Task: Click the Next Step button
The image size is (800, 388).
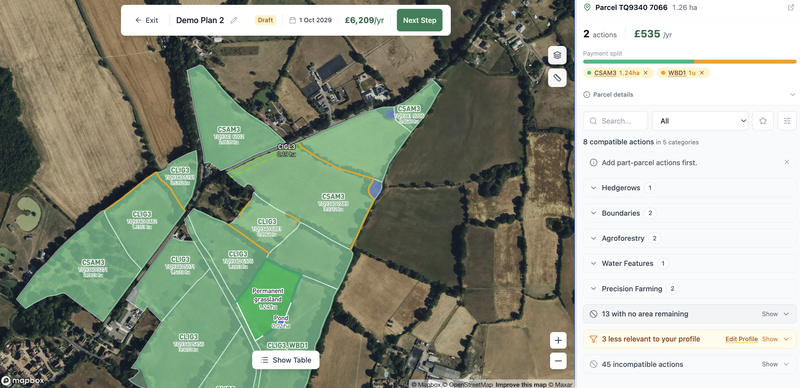Action: point(419,20)
